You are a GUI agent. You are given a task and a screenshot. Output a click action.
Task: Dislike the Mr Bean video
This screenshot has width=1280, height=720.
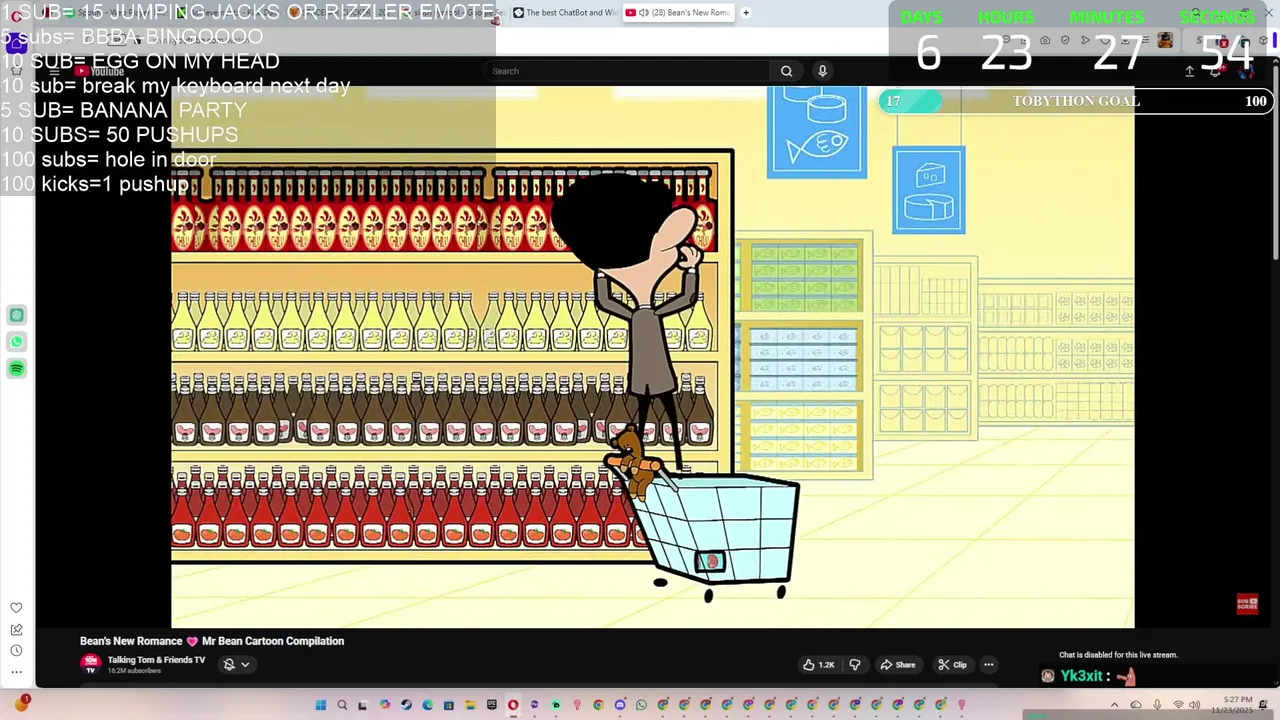855,665
